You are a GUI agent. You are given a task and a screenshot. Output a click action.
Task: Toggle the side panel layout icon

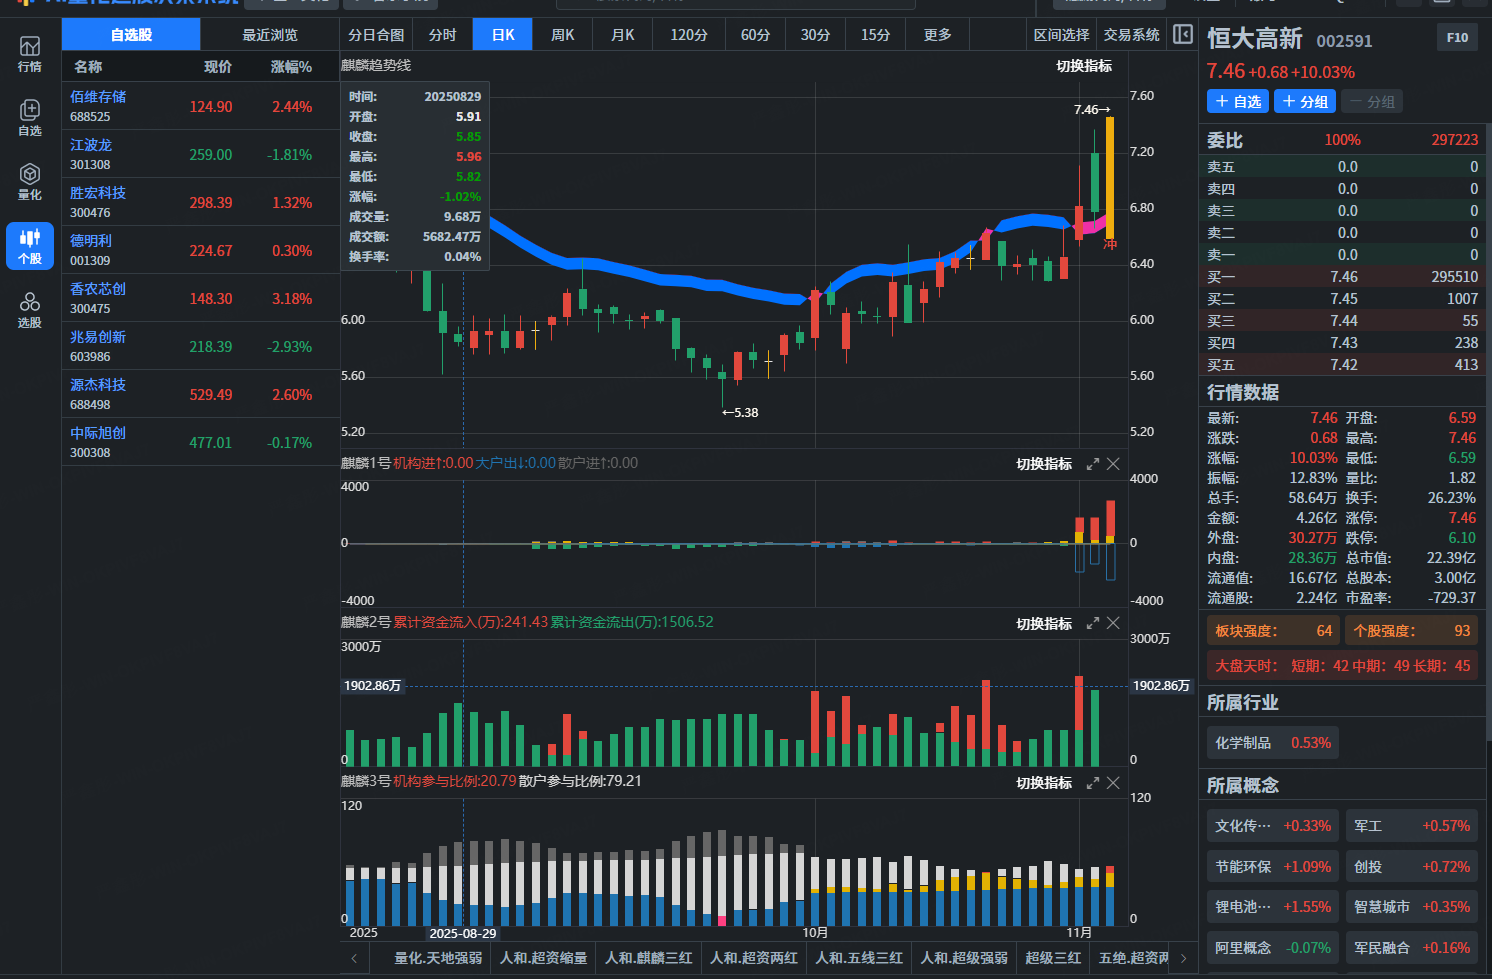click(x=1183, y=34)
